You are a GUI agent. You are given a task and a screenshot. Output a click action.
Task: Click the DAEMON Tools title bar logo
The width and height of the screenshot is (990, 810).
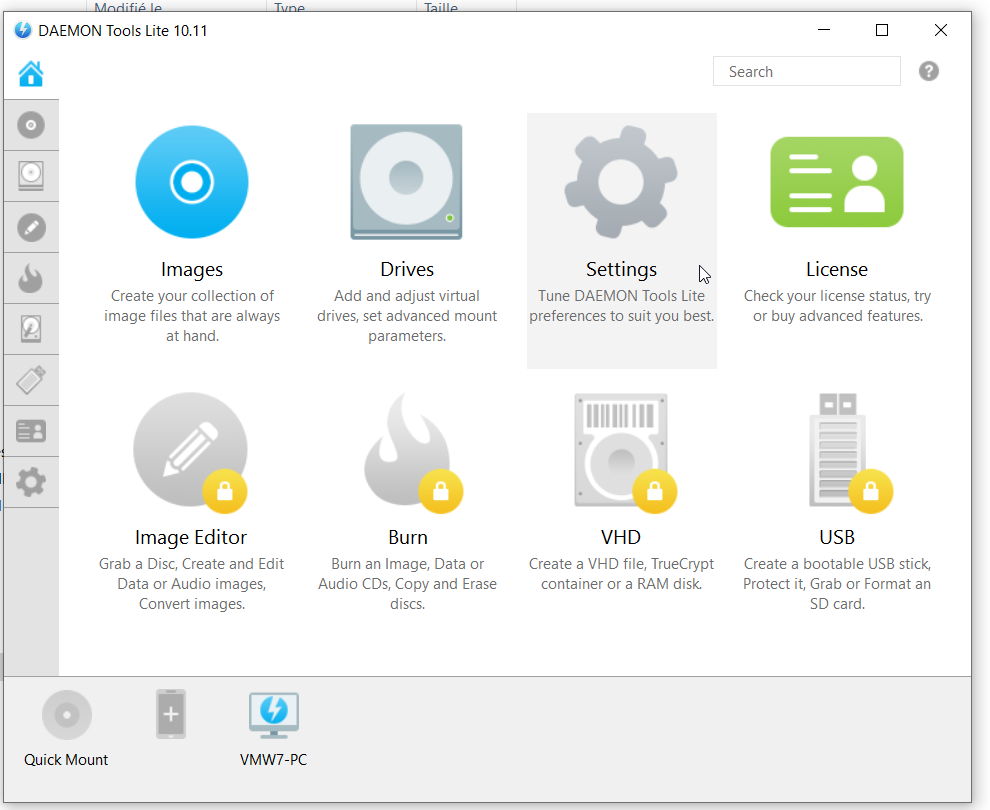[23, 30]
